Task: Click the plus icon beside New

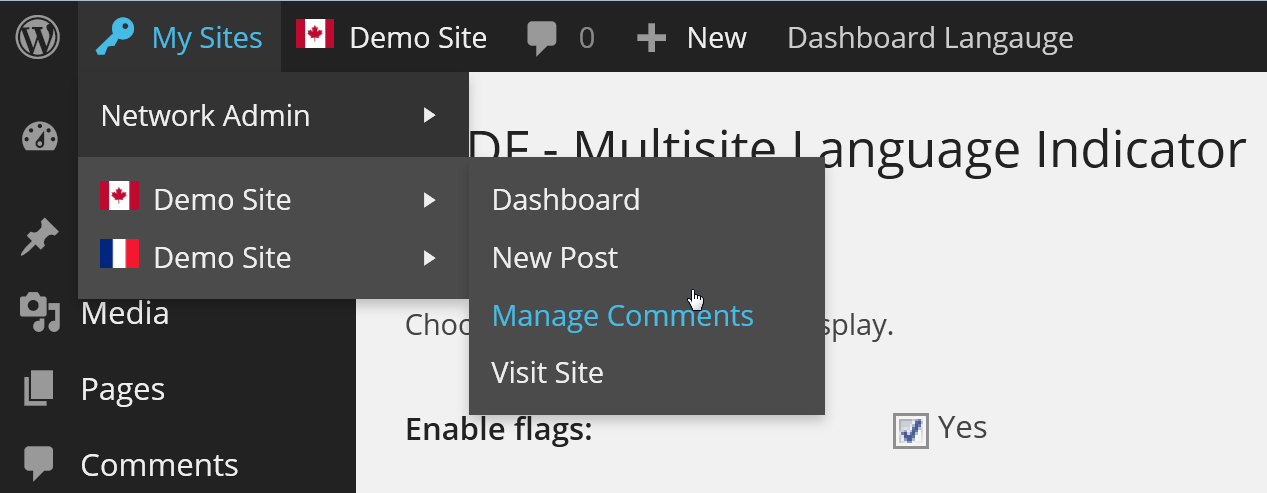Action: point(651,38)
